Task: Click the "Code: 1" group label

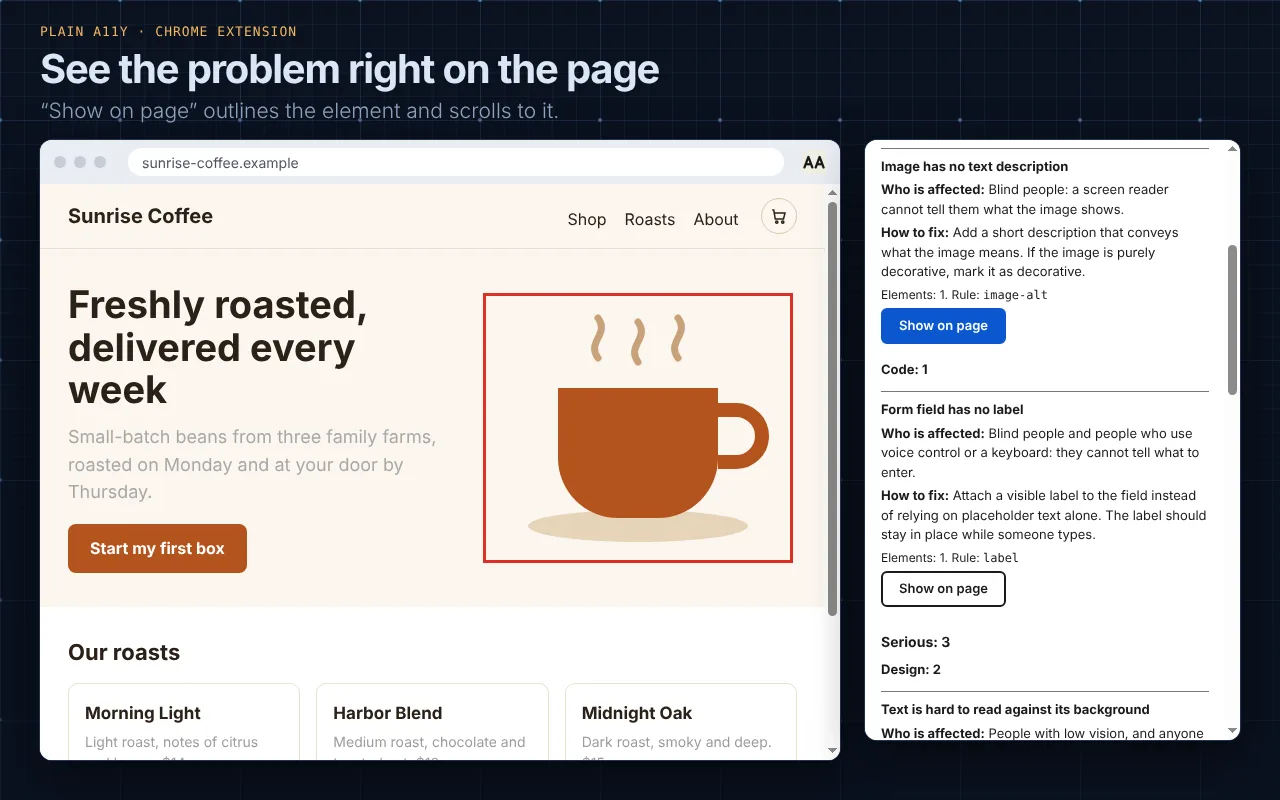Action: (x=905, y=370)
